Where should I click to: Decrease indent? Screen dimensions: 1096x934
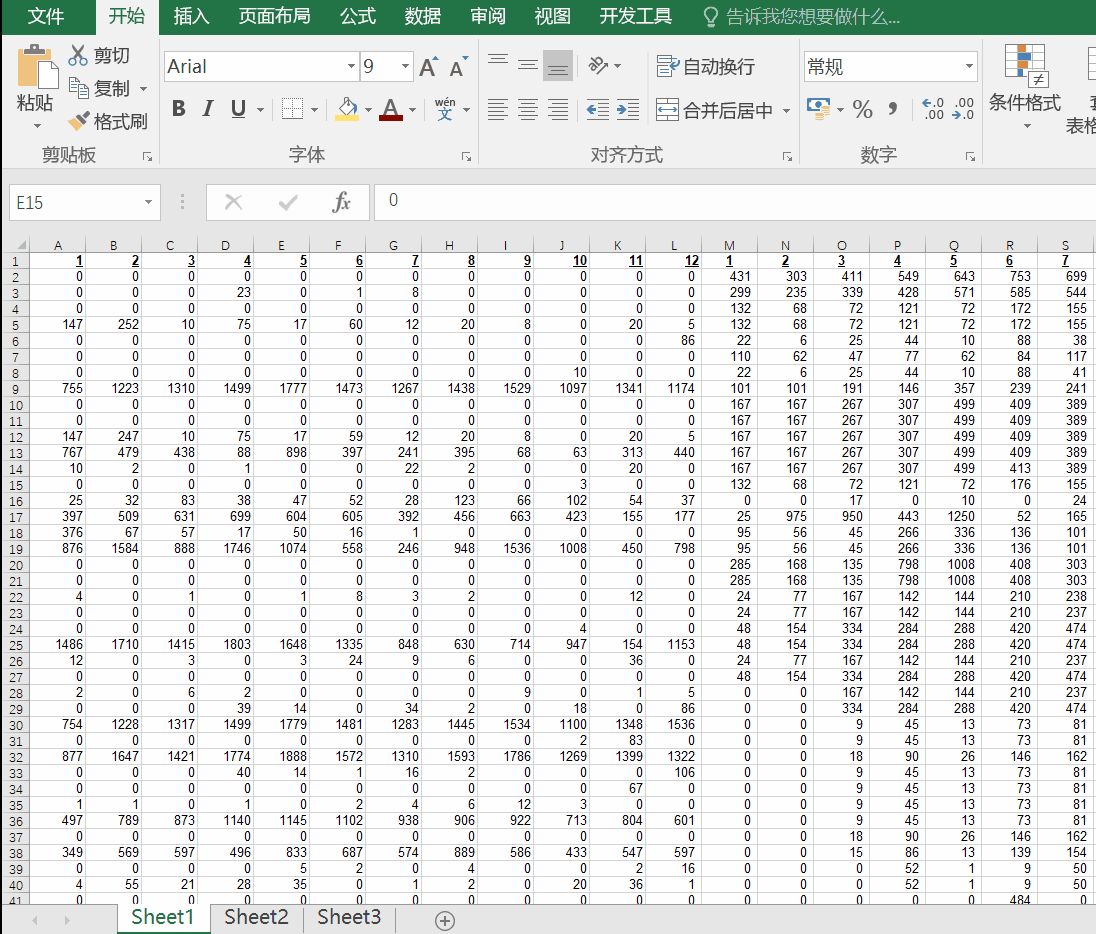pos(598,109)
